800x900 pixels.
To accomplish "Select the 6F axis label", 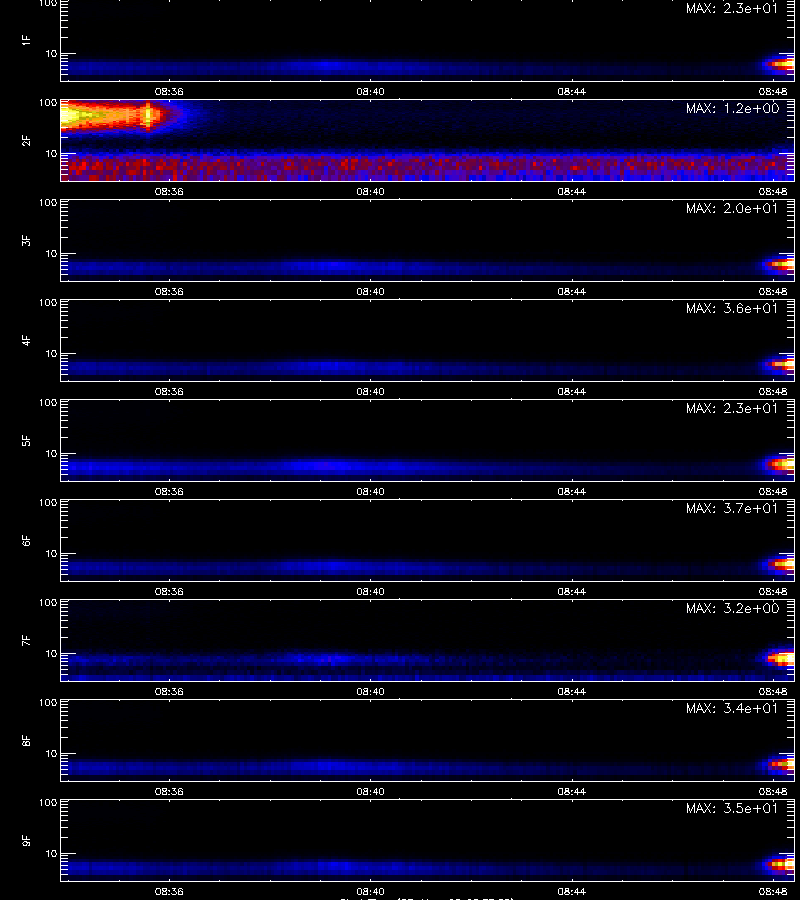I will pos(26,540).
